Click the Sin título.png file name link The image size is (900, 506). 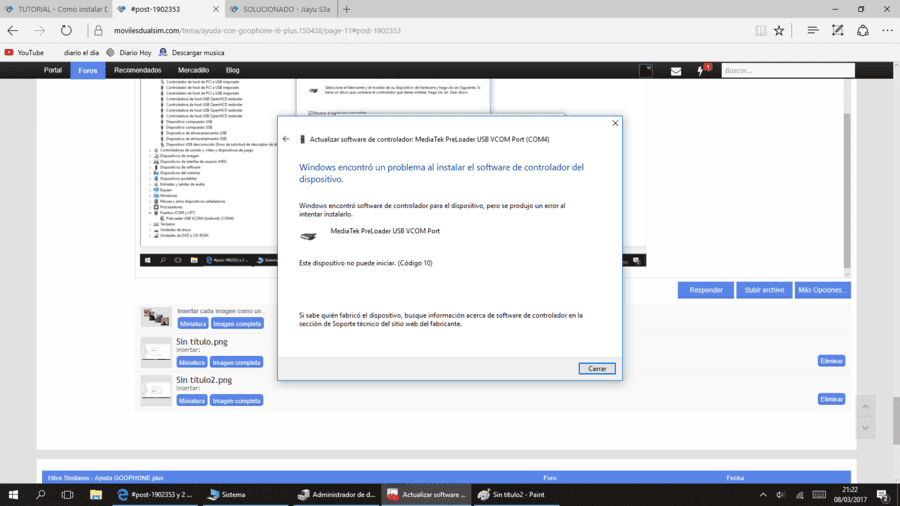tap(202, 341)
